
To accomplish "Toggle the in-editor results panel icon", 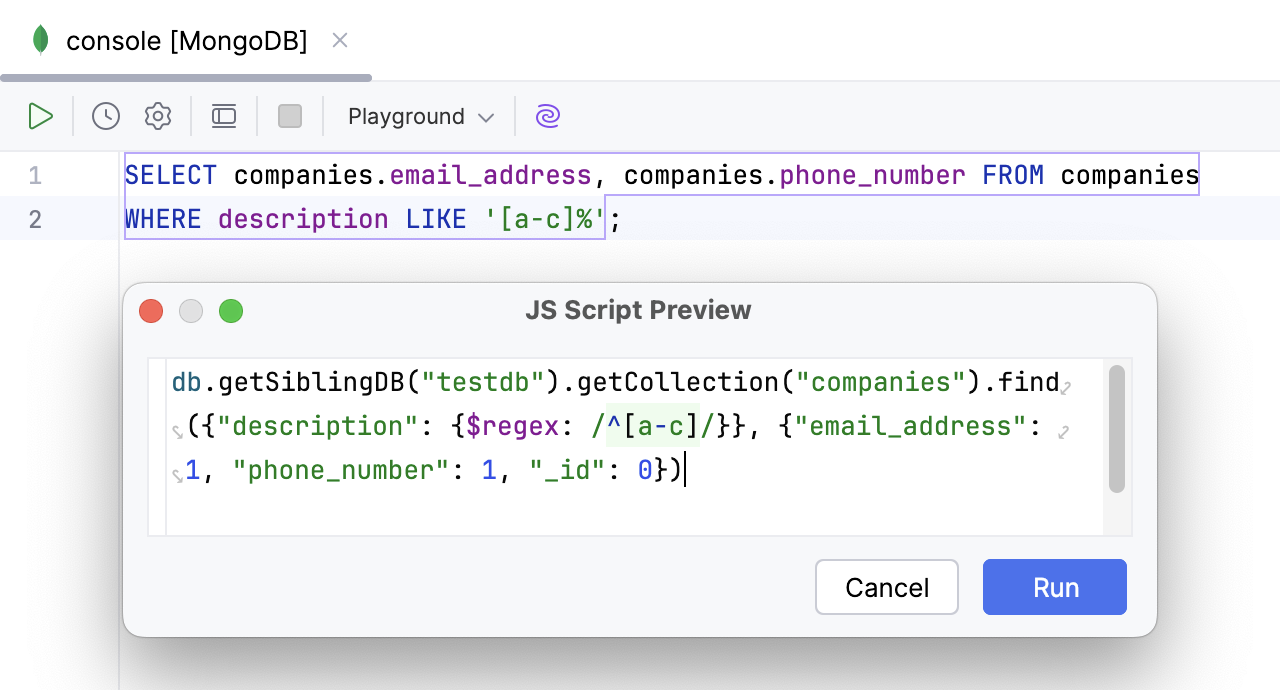I will click(x=223, y=116).
